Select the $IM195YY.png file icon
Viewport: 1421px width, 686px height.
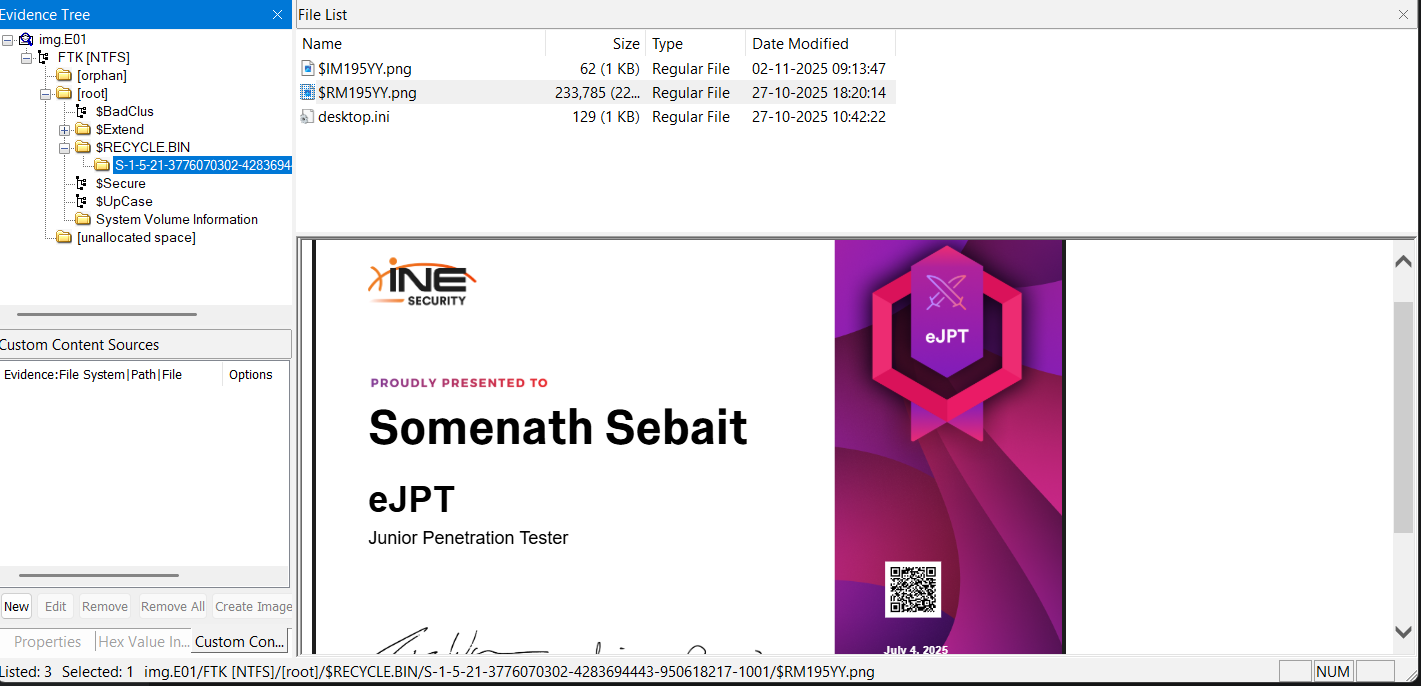pos(308,68)
